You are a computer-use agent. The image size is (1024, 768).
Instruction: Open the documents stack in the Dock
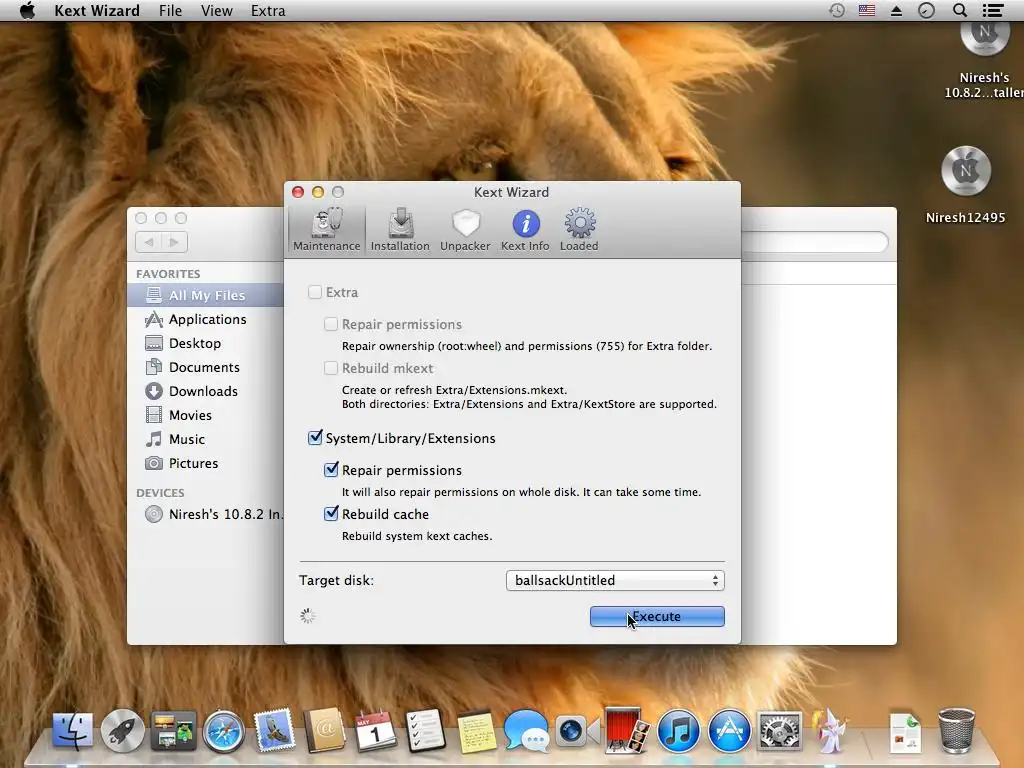click(905, 731)
